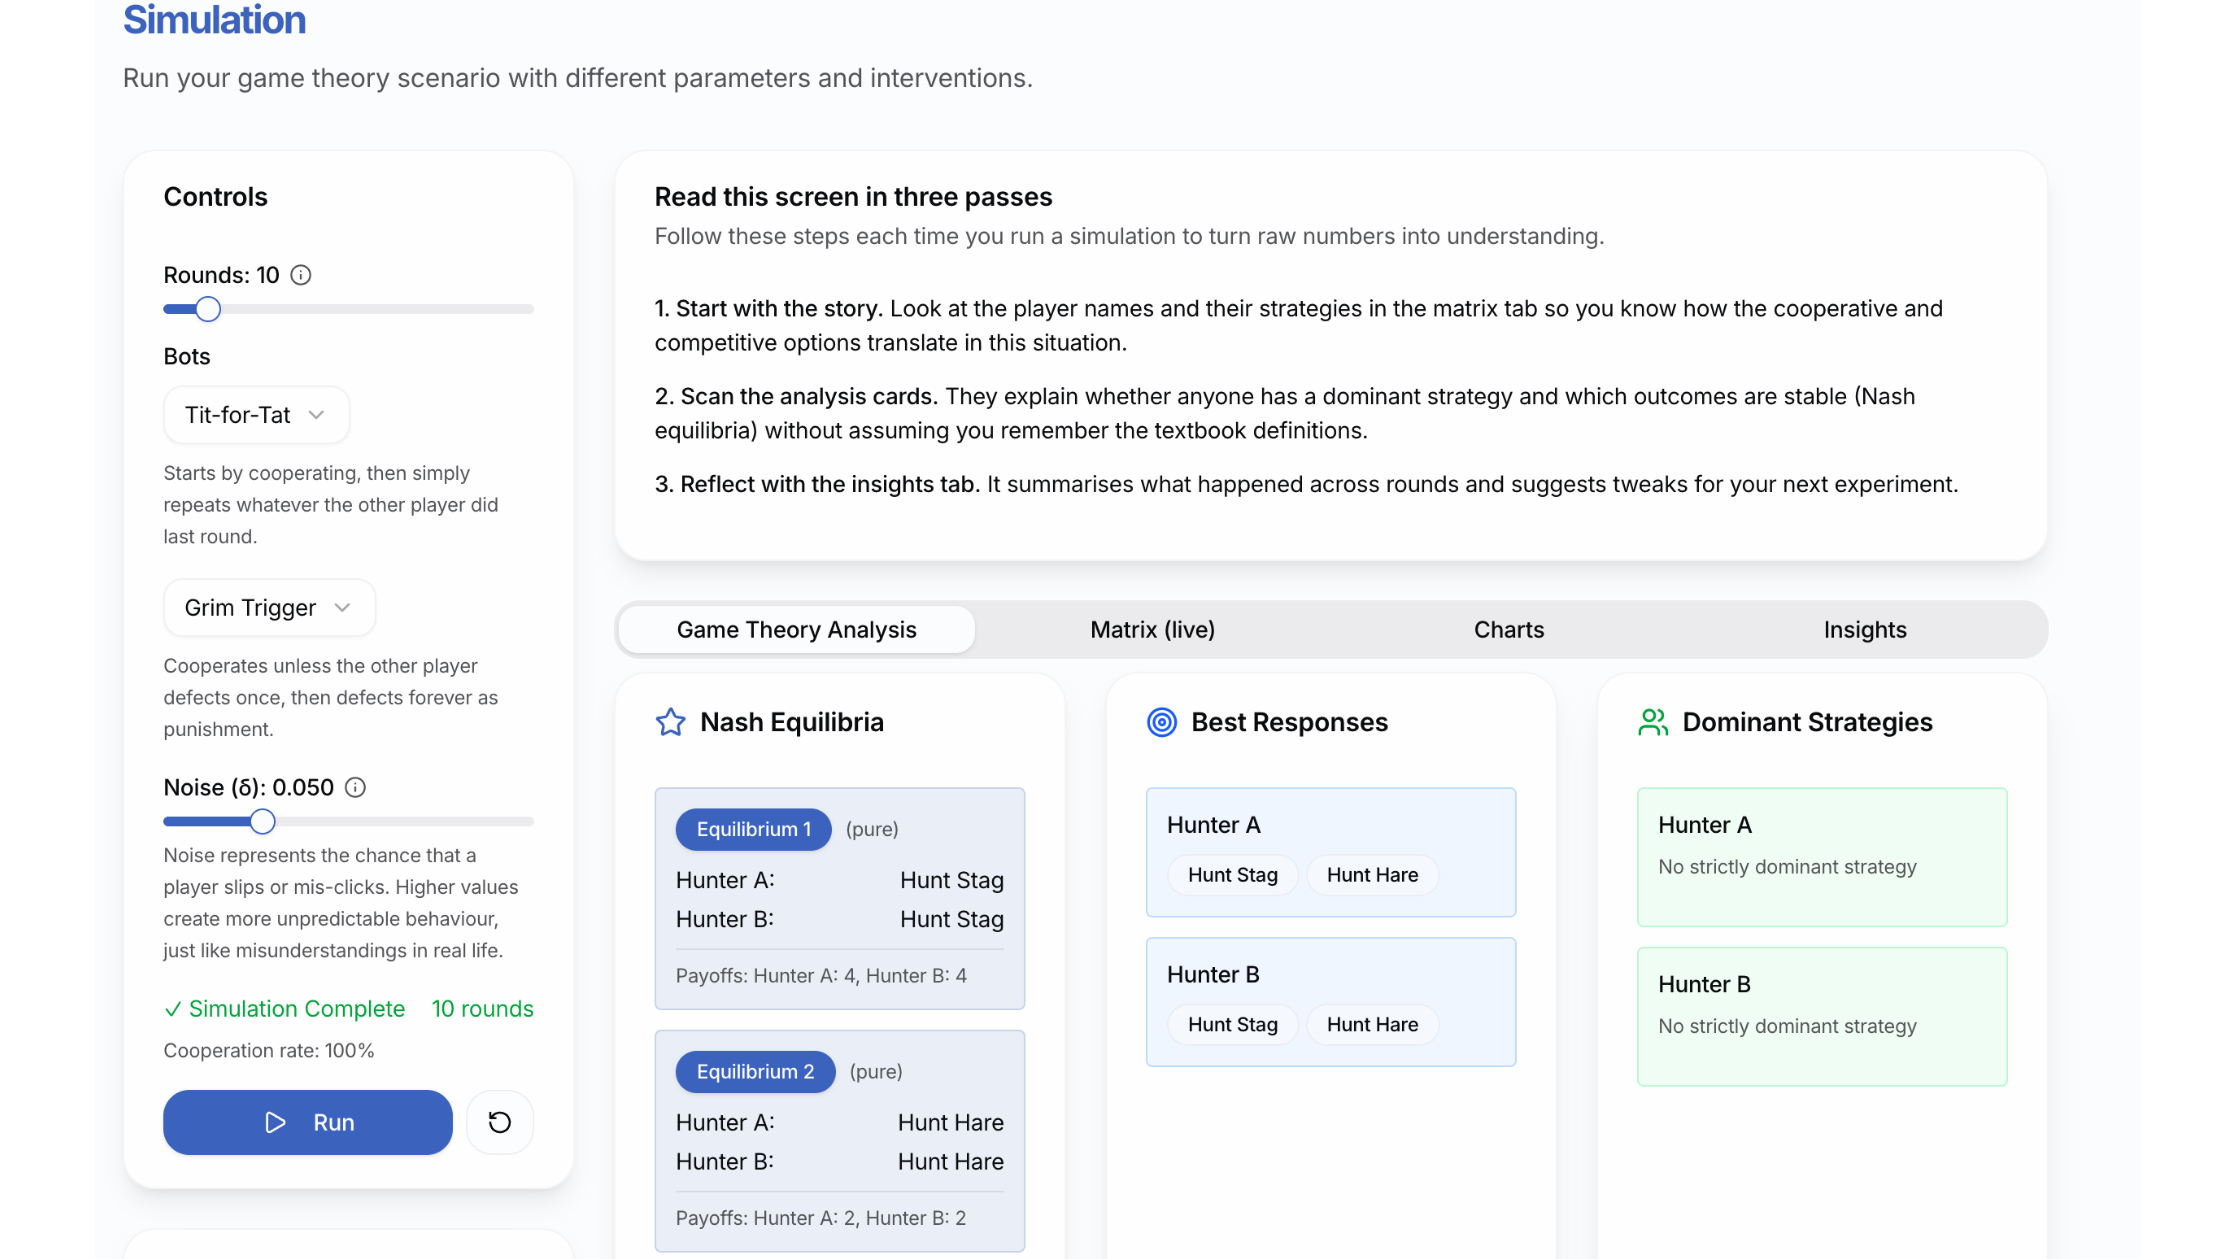
Task: Select the Game Theory Analysis tab
Action: point(796,630)
